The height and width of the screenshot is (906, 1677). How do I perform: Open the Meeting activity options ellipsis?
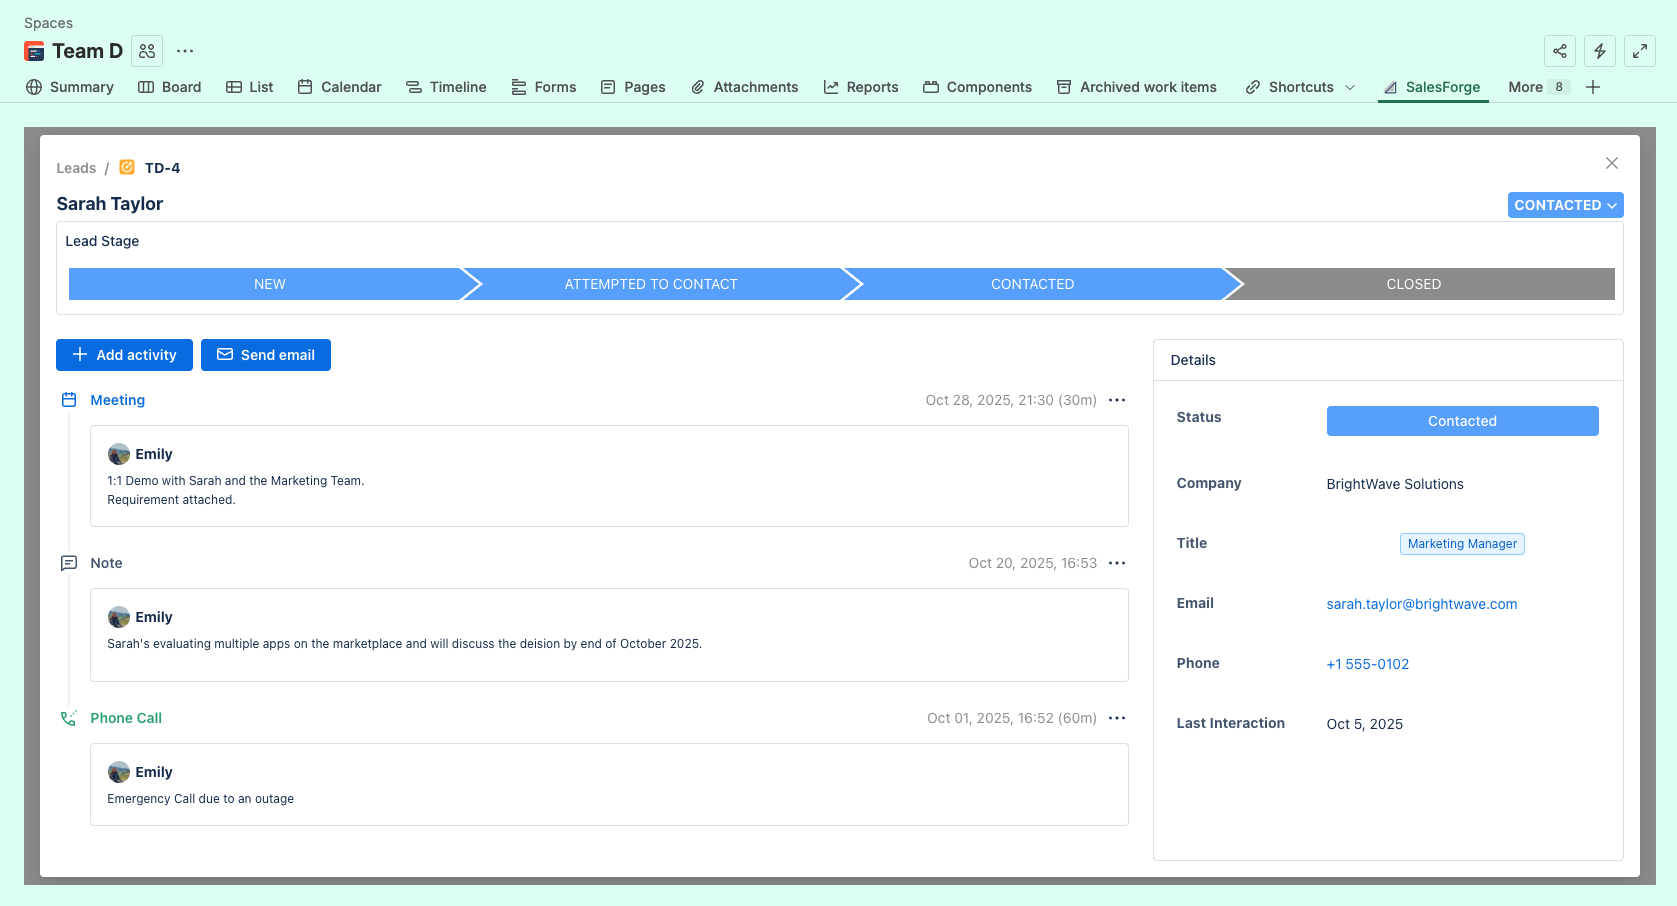(x=1117, y=400)
